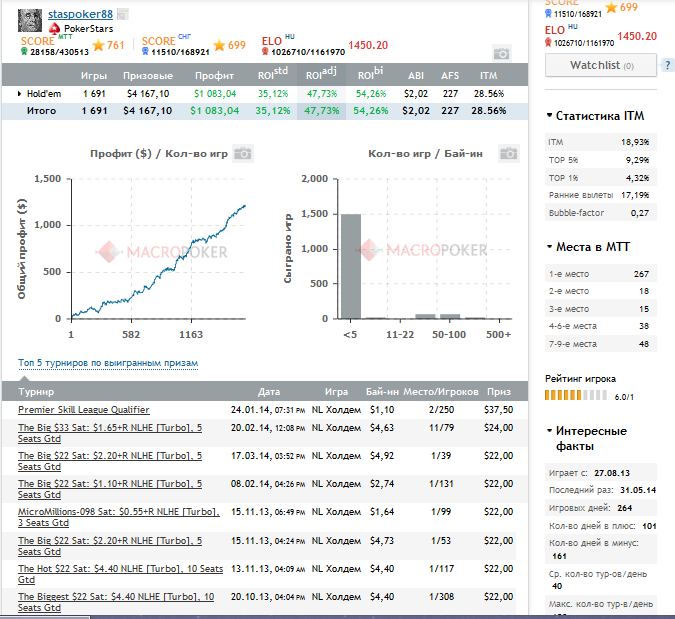
Task: Click the Ранние вылеты 17,19% row
Action: (x=601, y=195)
